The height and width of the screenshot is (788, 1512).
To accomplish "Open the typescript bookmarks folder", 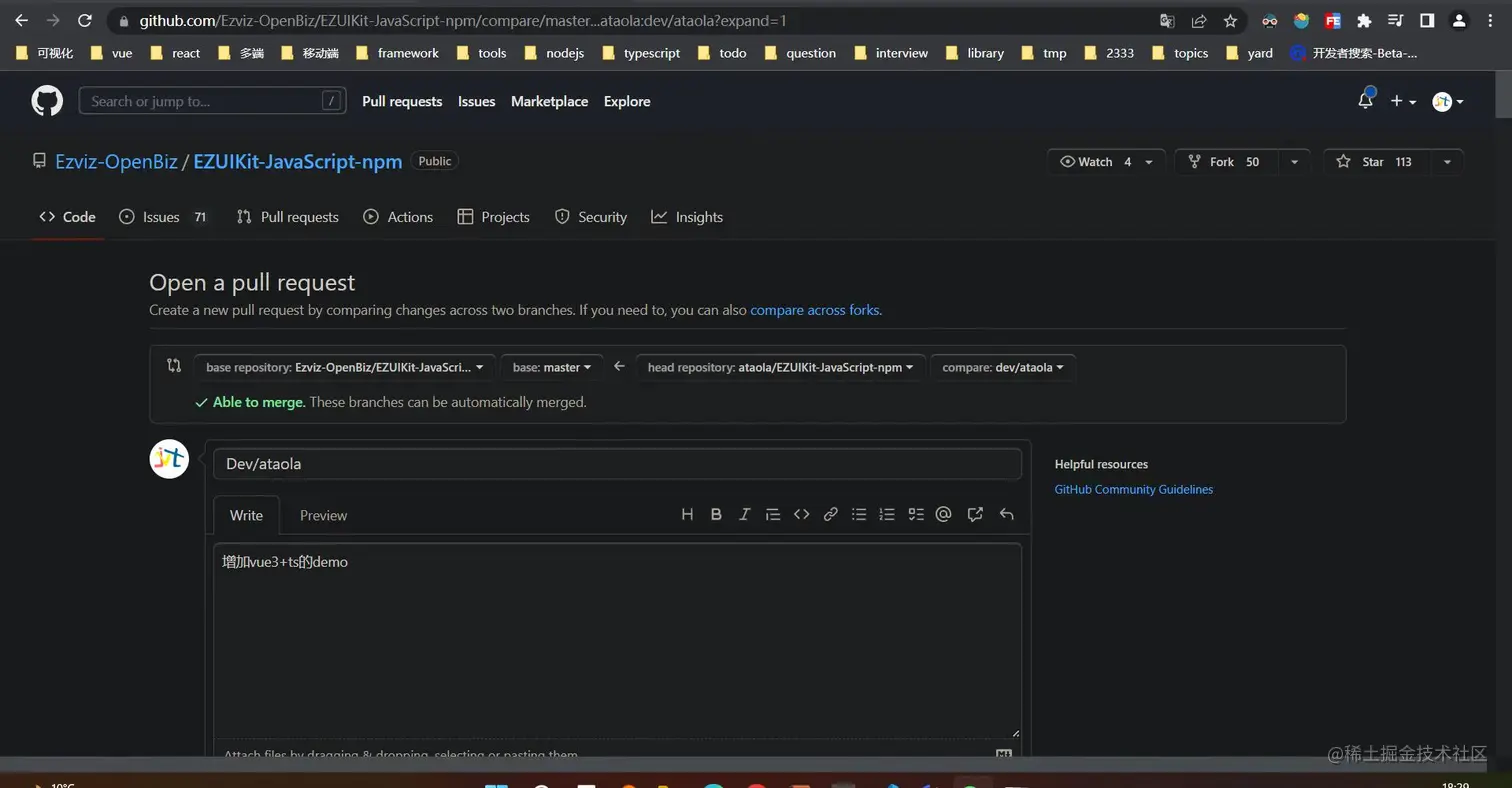I will (641, 53).
